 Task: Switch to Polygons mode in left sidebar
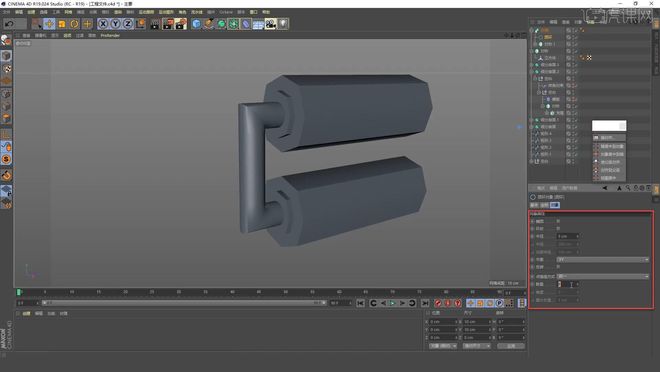click(6, 119)
